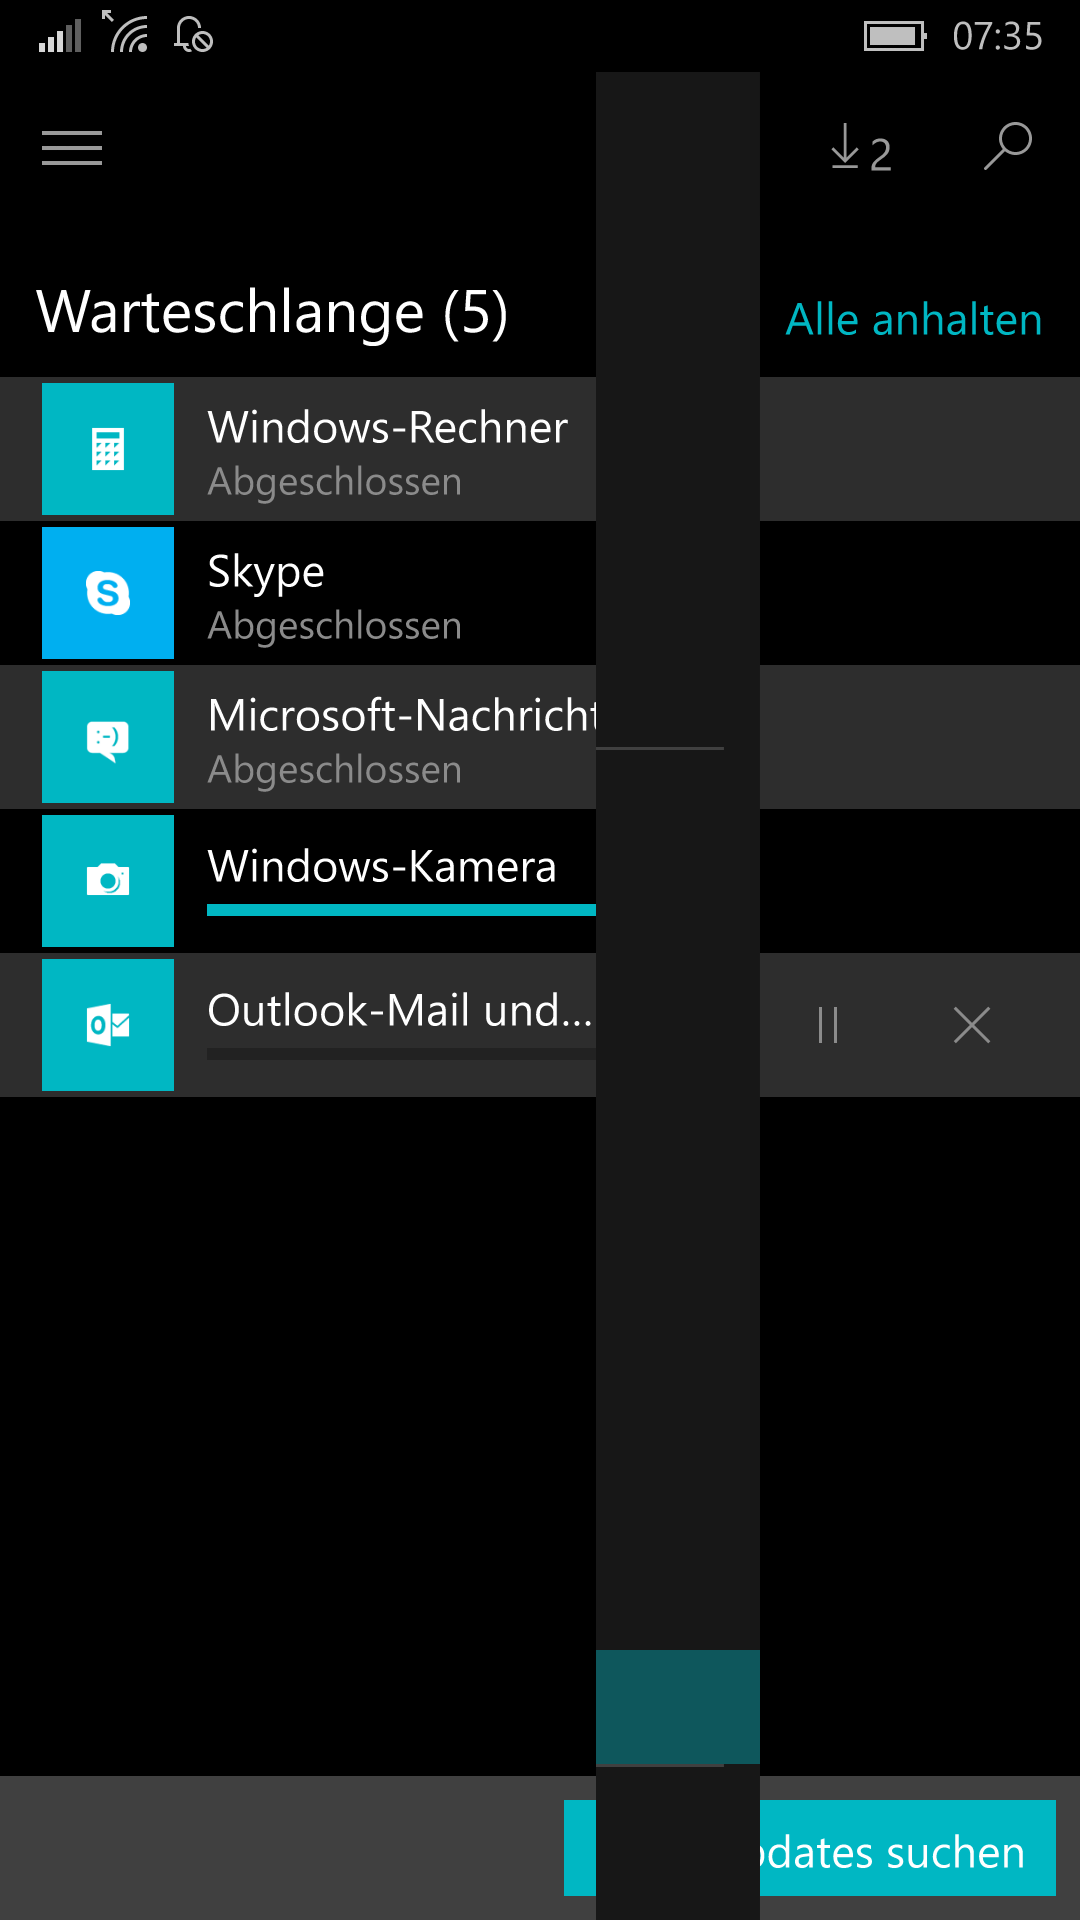Check the muted ringer status icon
The image size is (1080, 1920).
click(x=193, y=34)
